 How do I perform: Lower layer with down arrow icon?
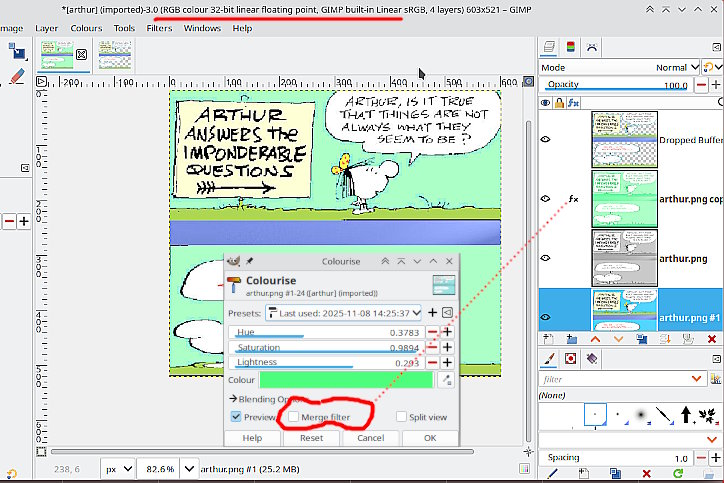pyautogui.click(x=618, y=339)
